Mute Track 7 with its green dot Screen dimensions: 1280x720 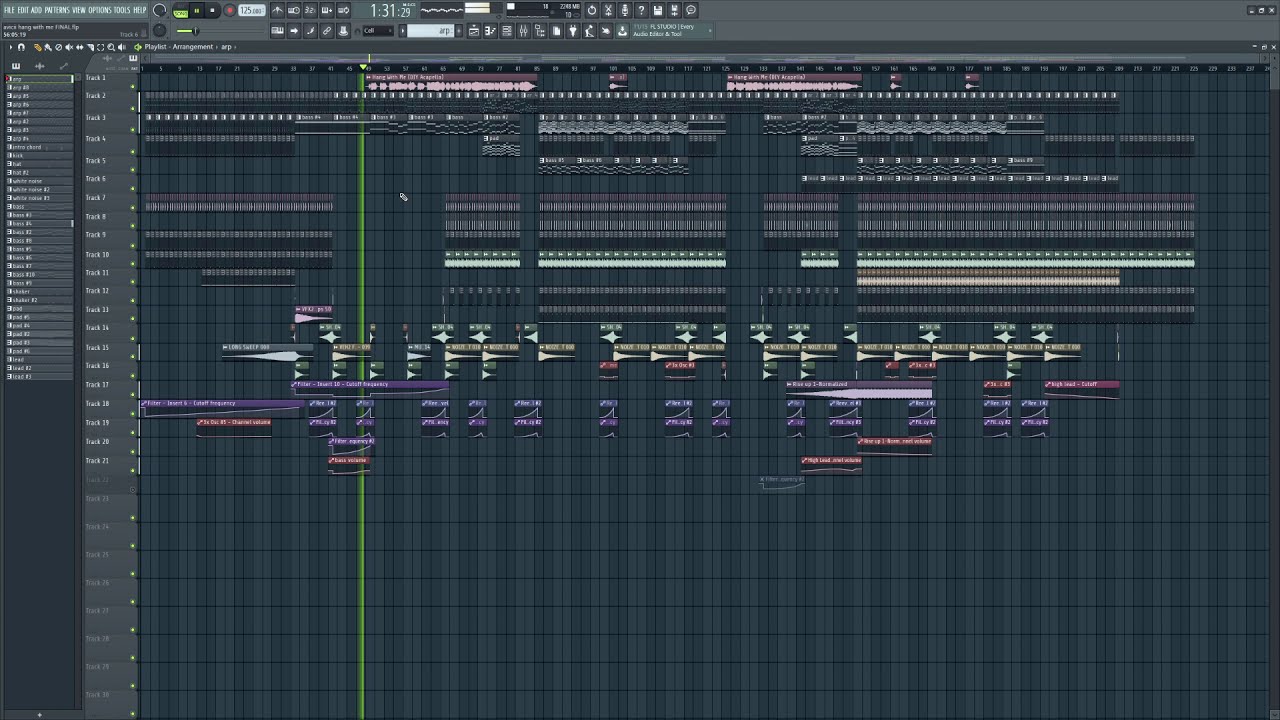[x=133, y=206]
